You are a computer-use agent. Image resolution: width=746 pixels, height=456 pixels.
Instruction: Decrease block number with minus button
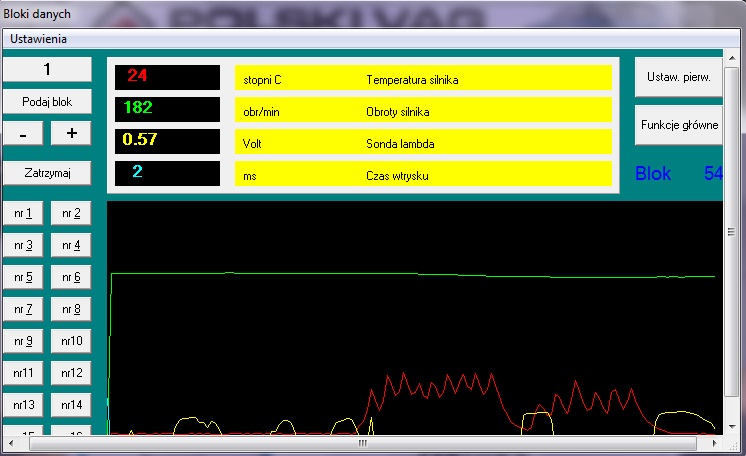click(24, 133)
